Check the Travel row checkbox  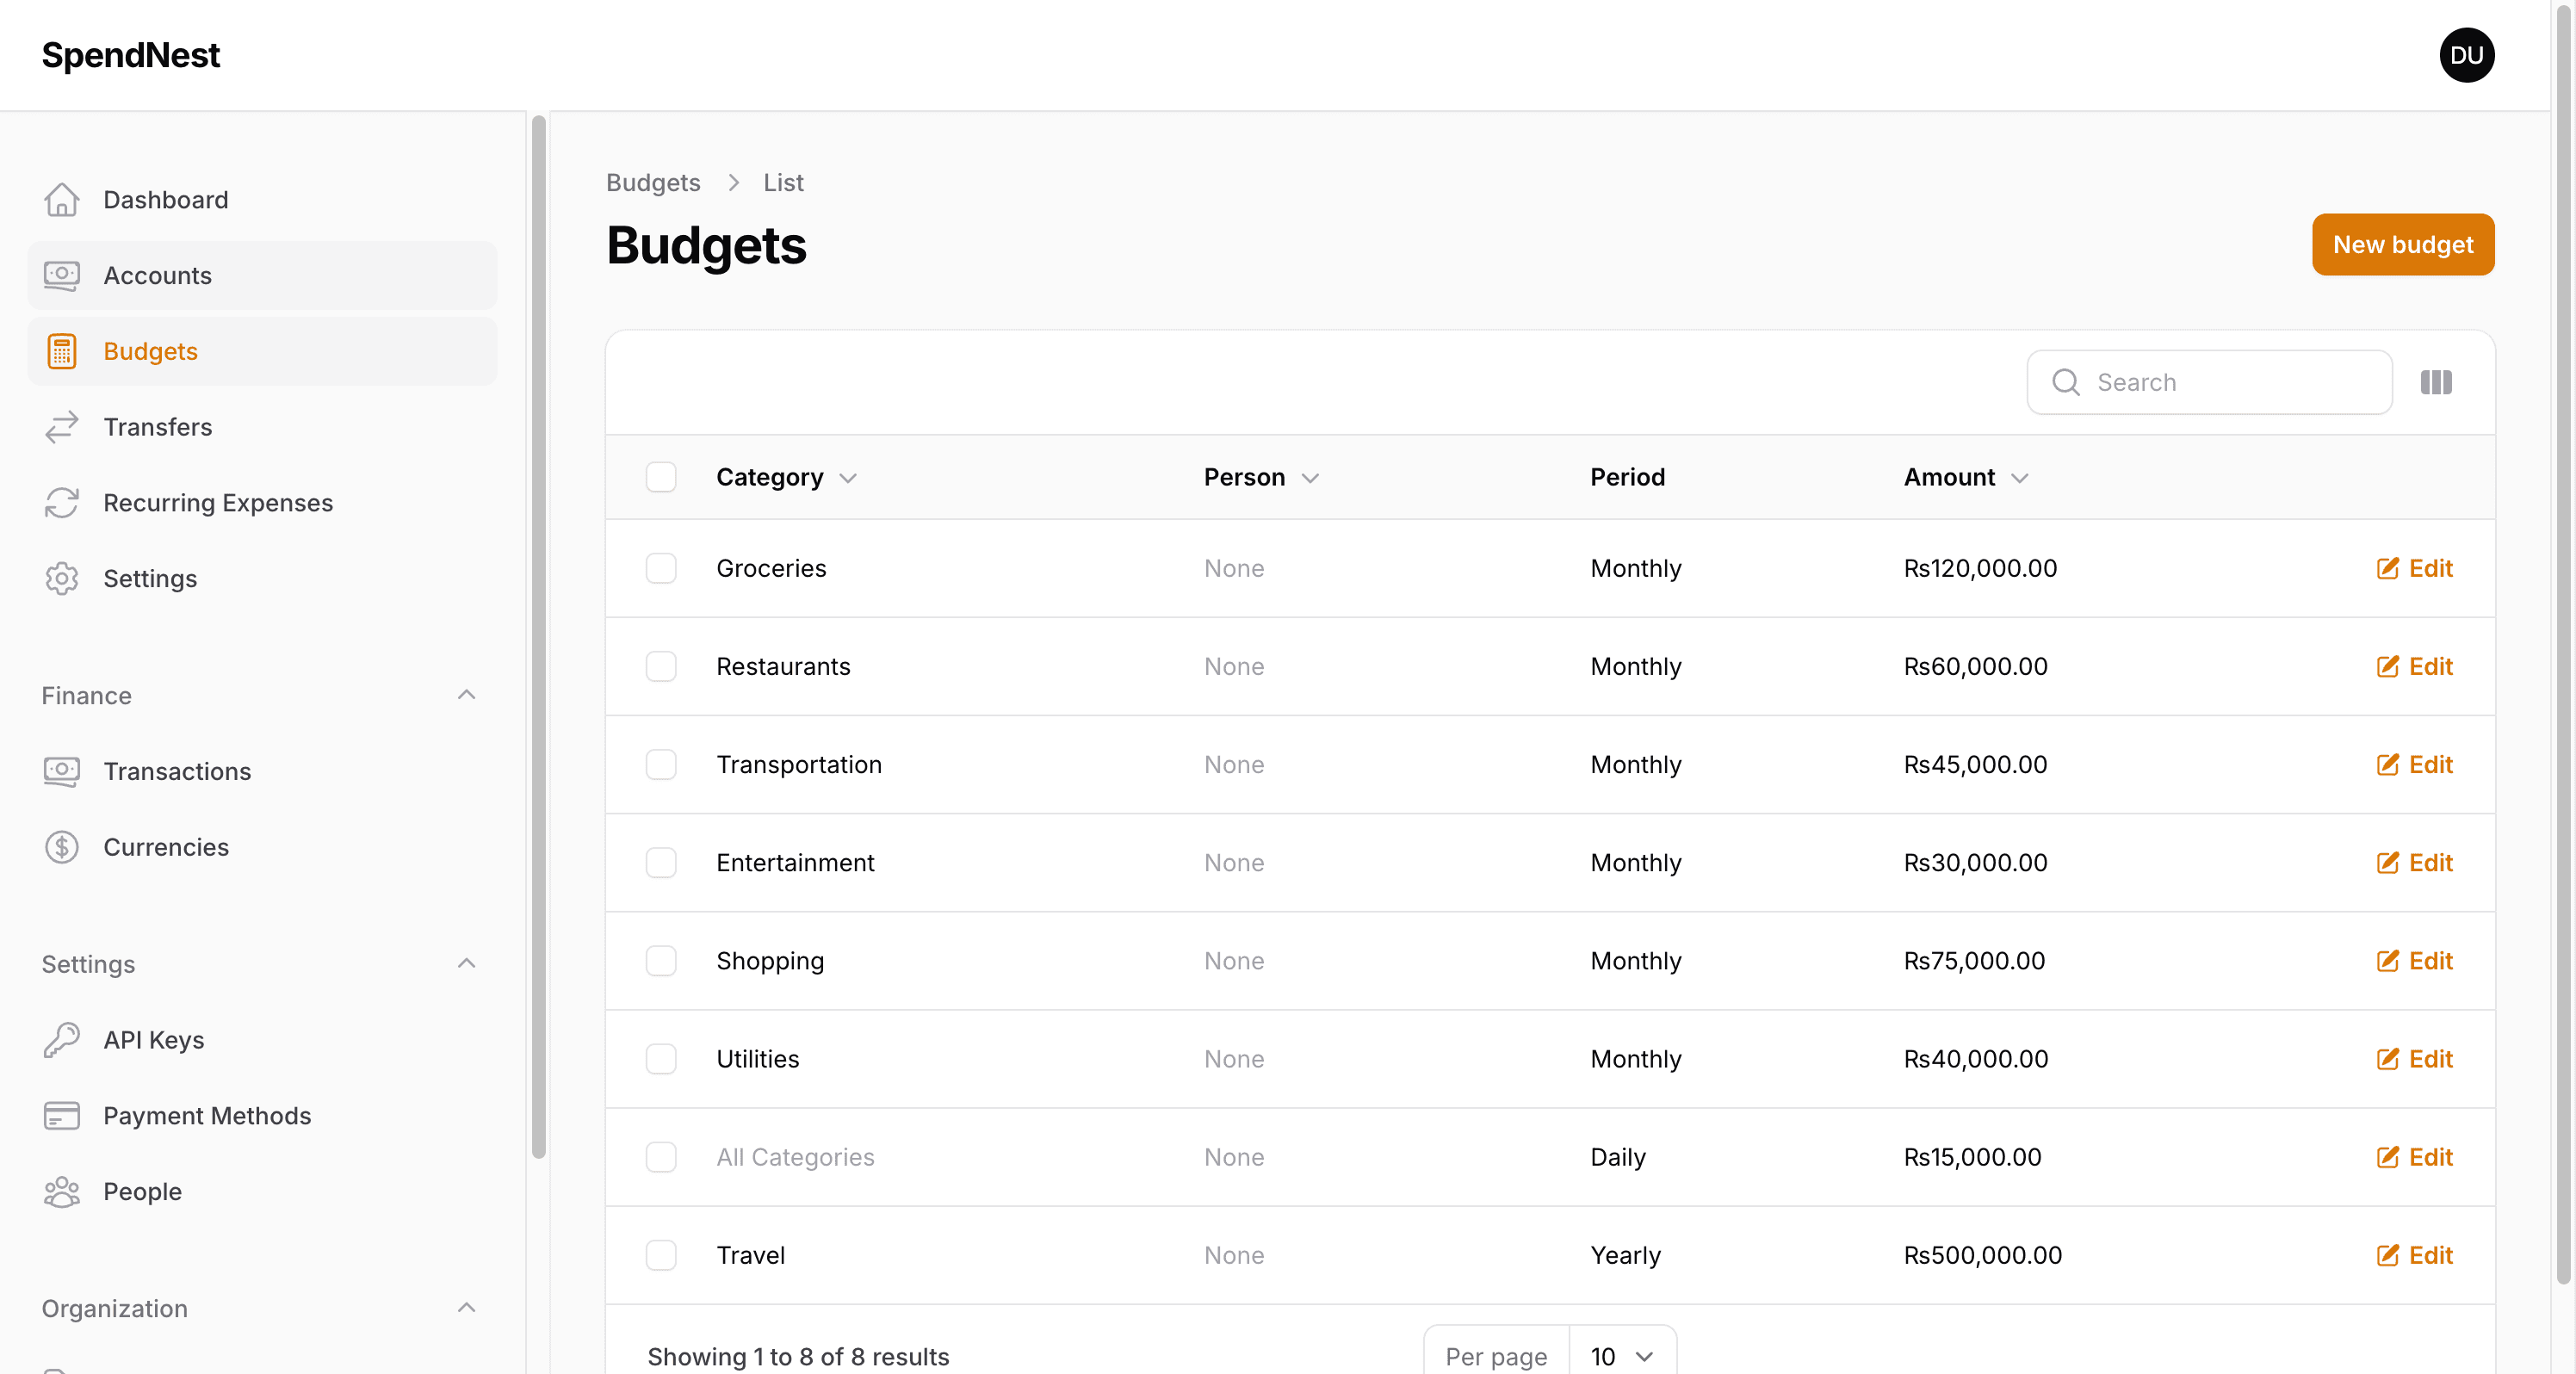[x=661, y=1255]
